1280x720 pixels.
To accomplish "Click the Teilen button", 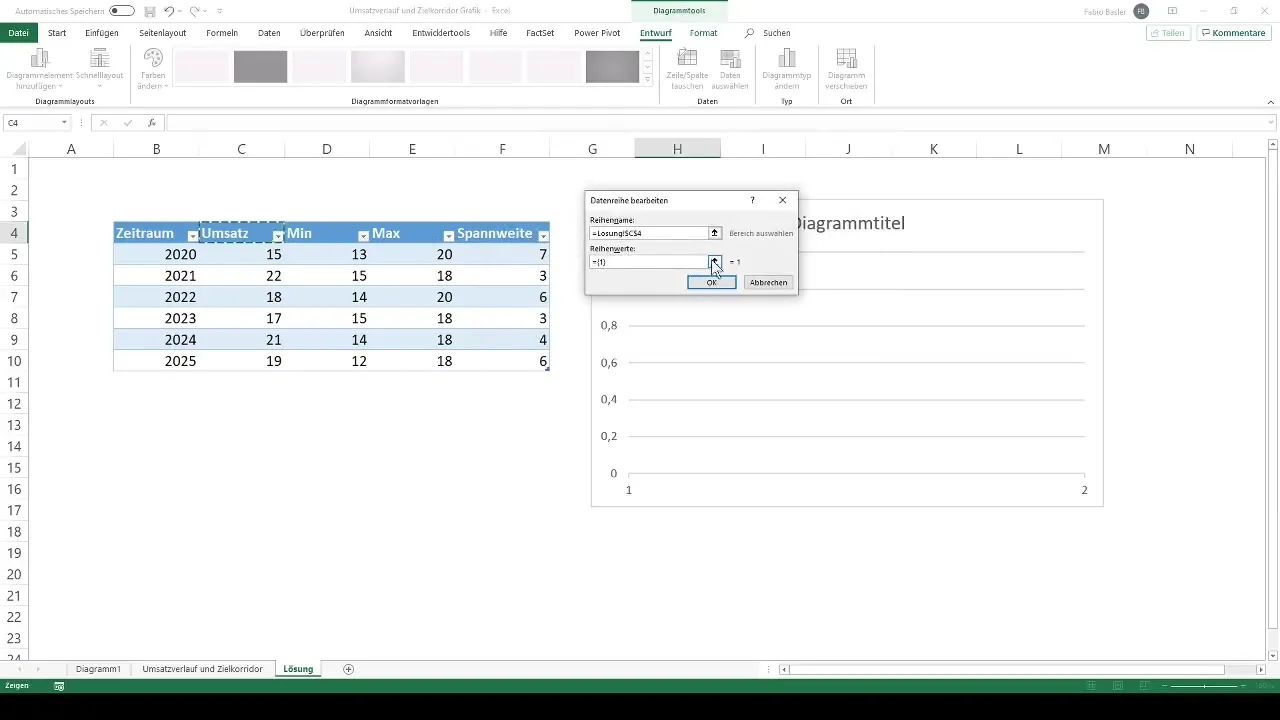I will 1168,33.
